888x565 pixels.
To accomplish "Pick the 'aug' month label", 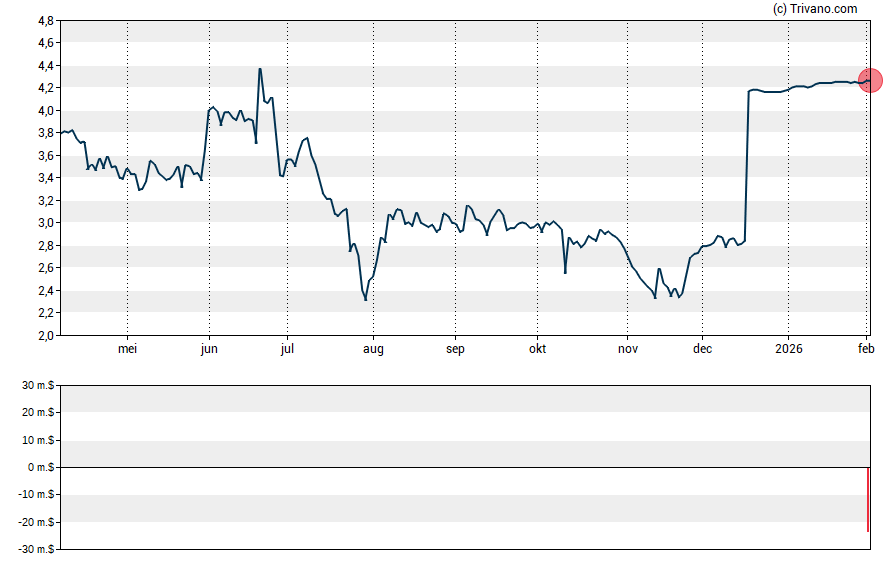I will tap(373, 349).
